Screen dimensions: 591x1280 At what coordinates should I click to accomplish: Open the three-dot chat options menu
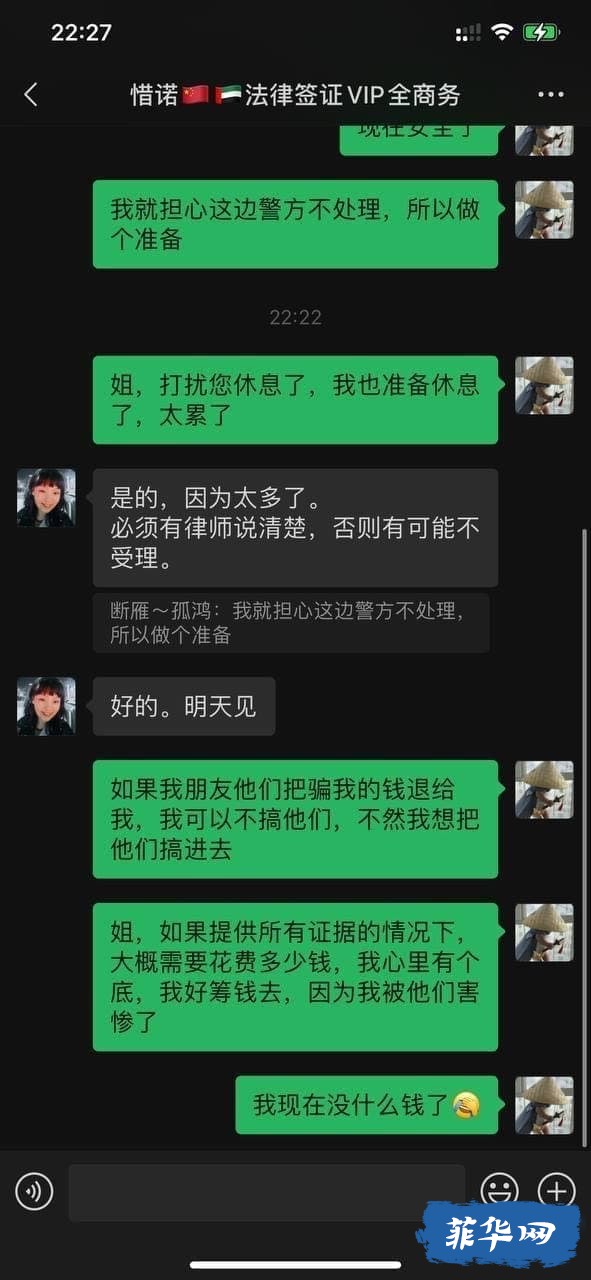(551, 95)
